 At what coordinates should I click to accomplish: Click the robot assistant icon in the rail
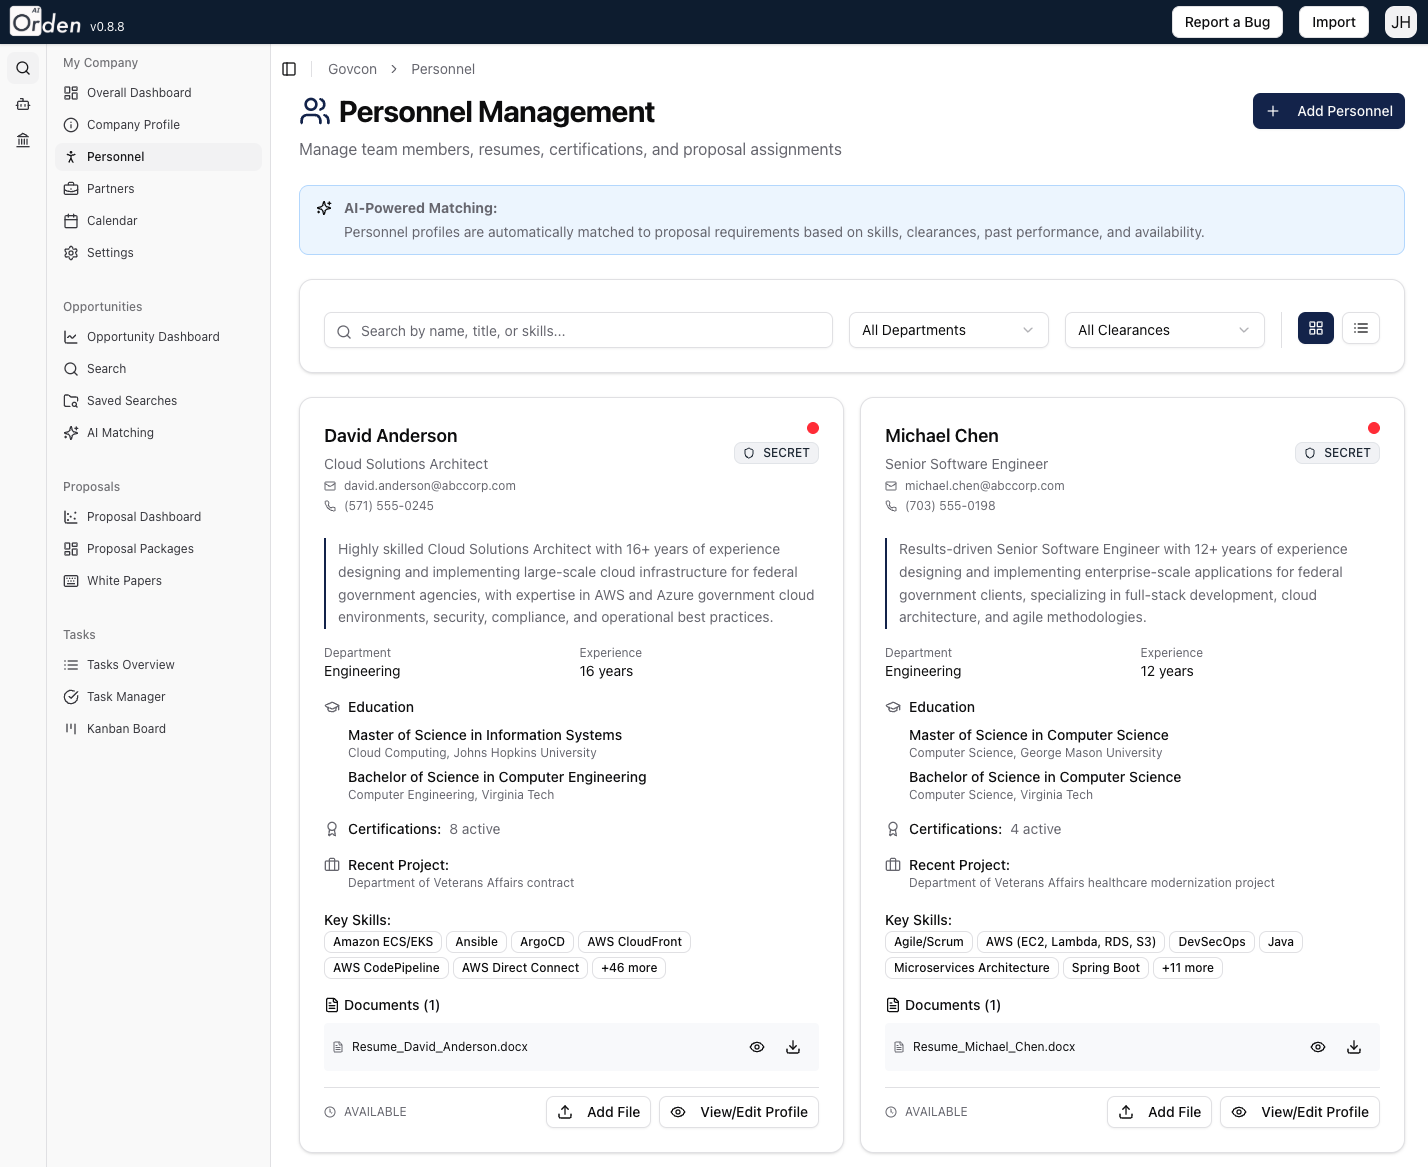pos(22,103)
